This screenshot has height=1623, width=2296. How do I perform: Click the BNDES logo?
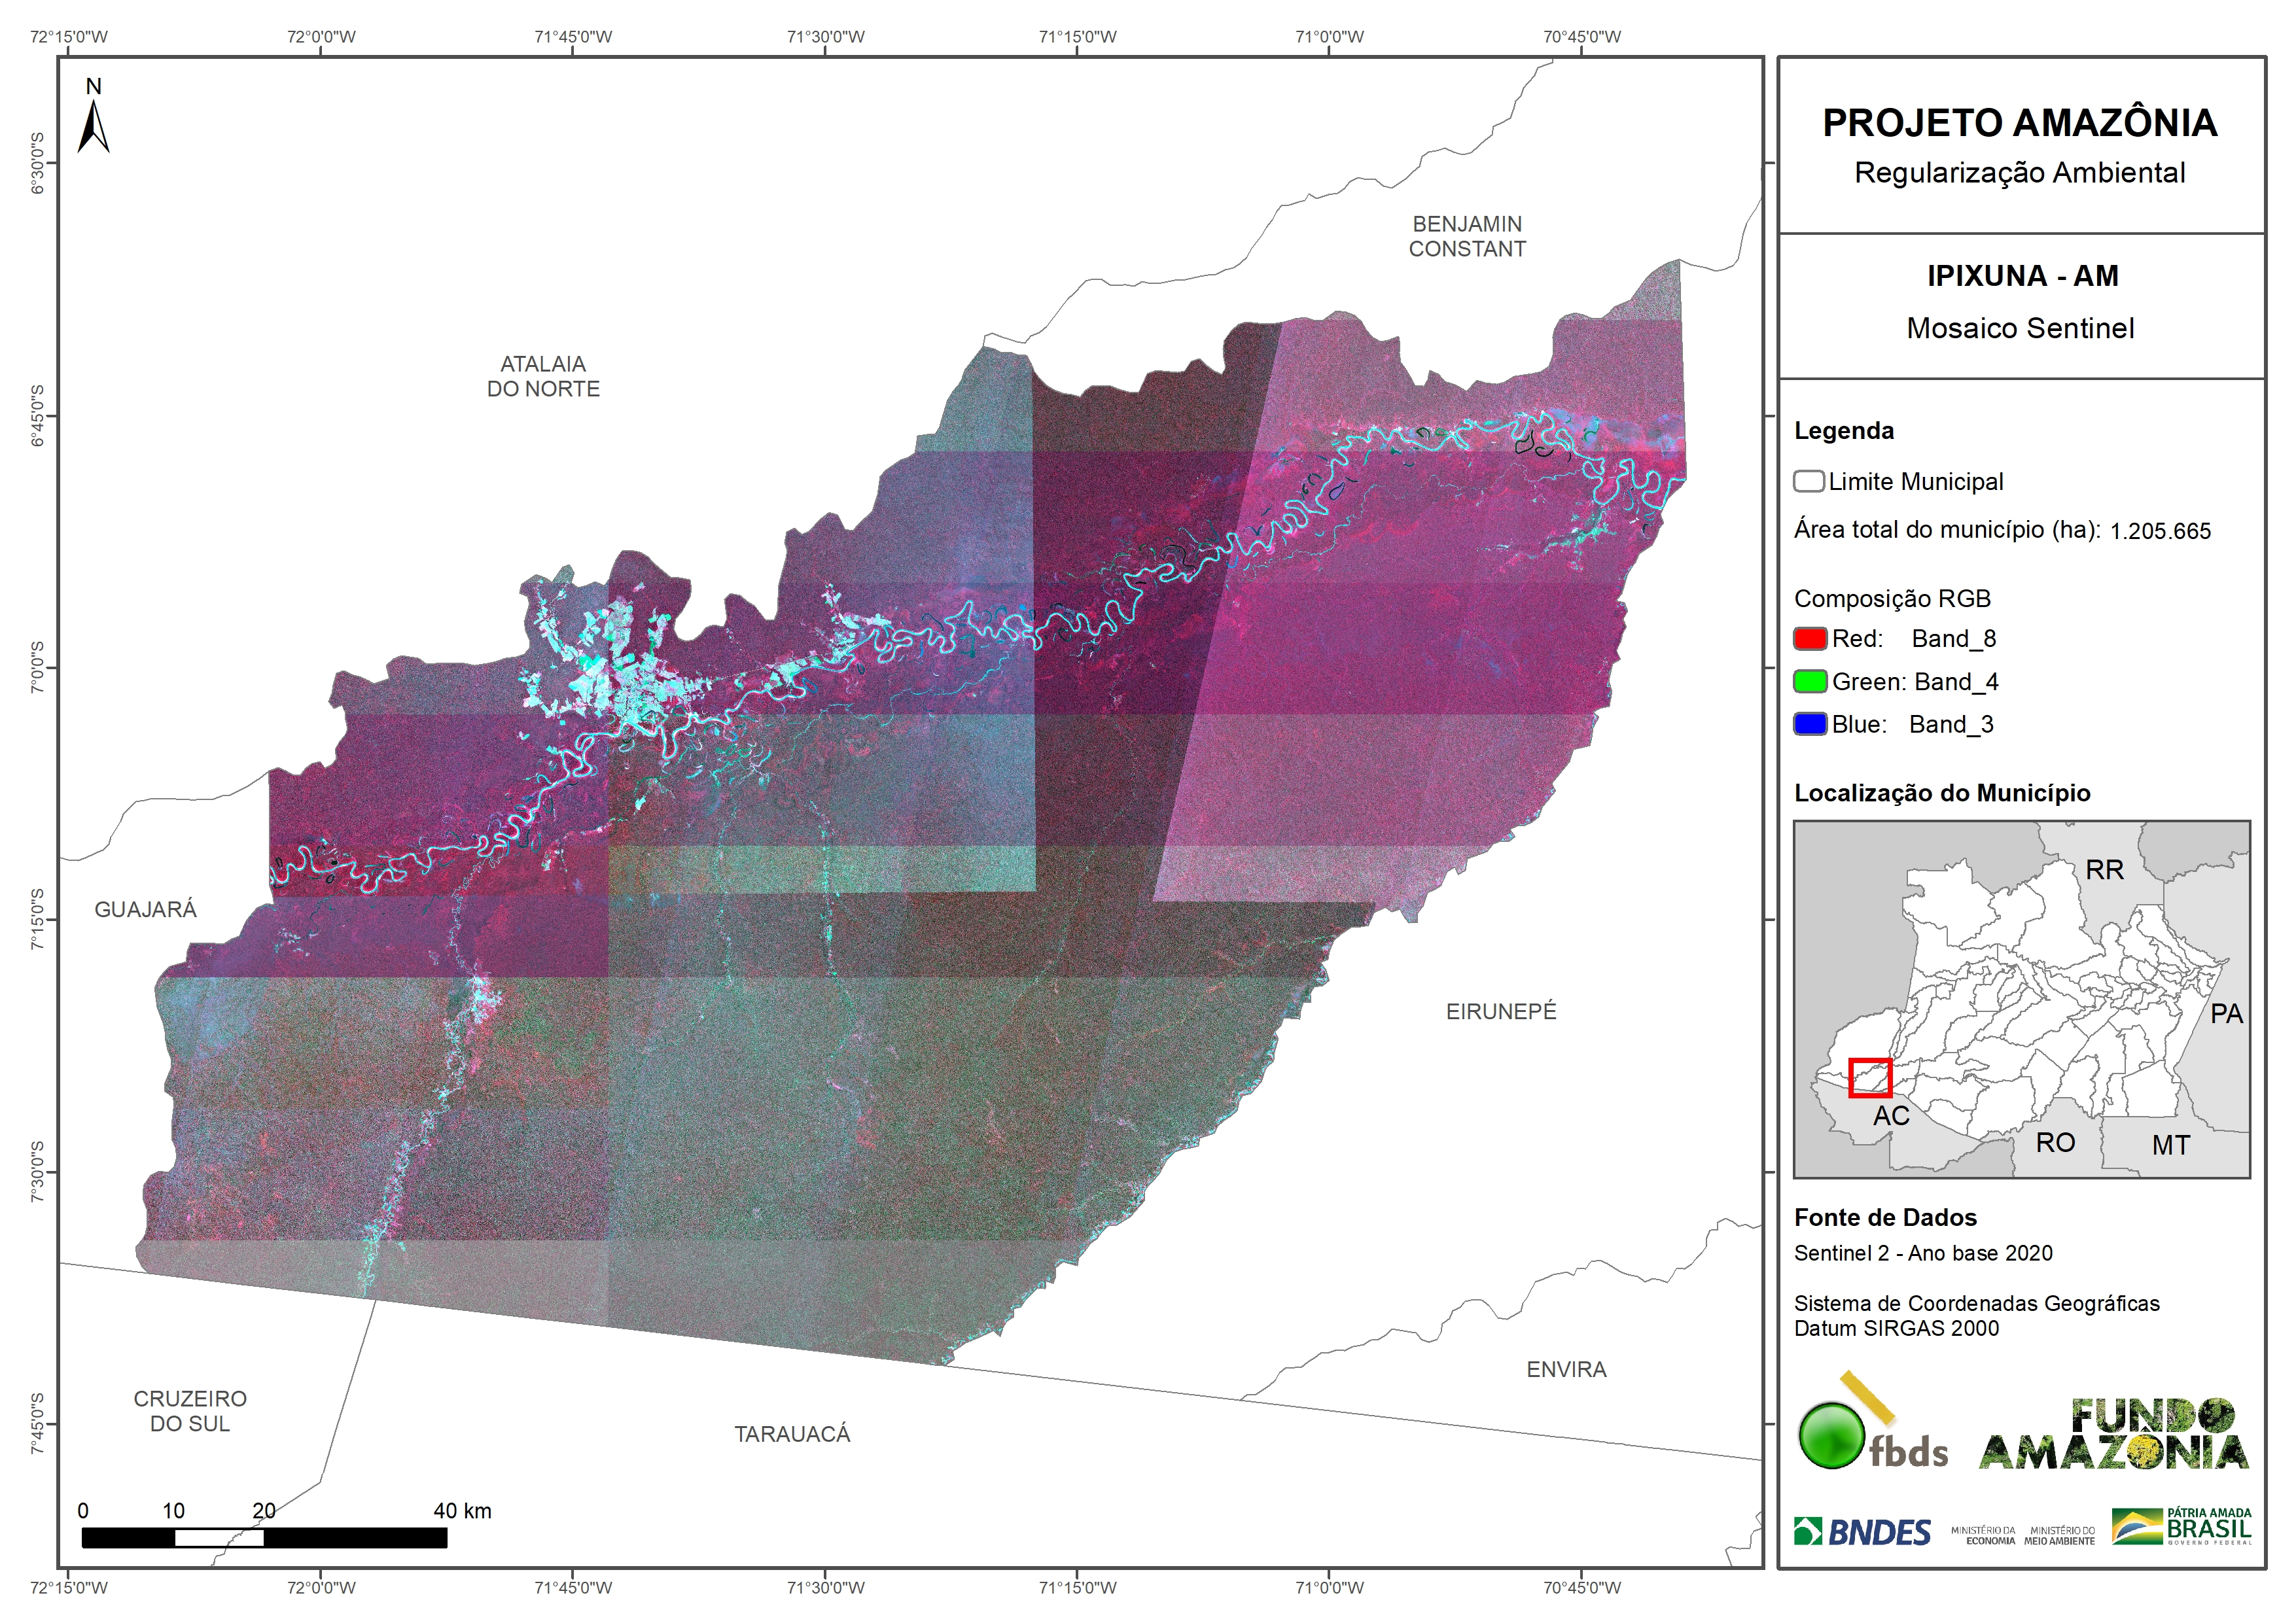pyautogui.click(x=1862, y=1532)
